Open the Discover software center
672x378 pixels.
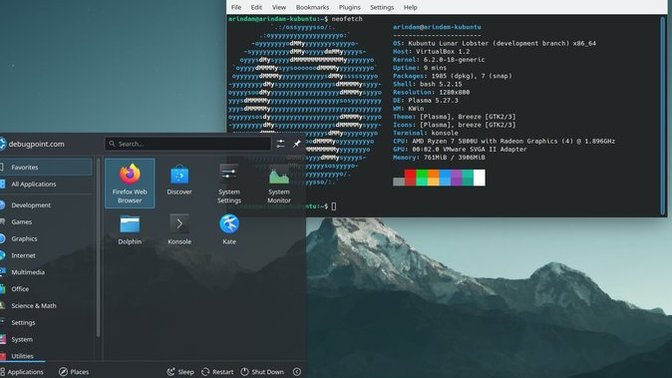(179, 180)
